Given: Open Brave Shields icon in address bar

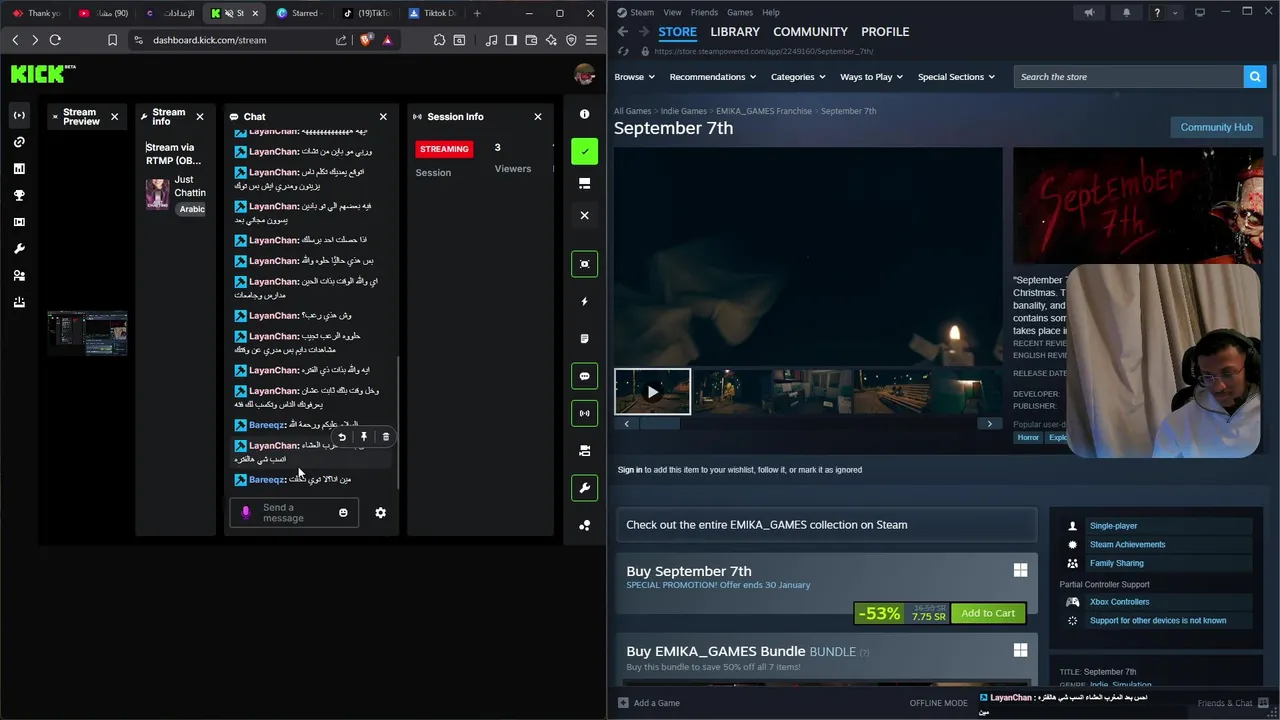Looking at the screenshot, I should [x=365, y=40].
